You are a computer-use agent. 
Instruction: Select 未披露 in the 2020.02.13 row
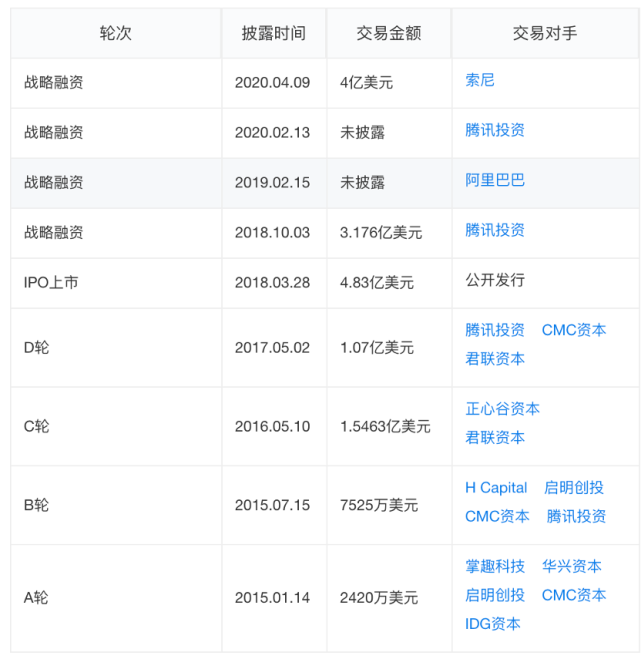[362, 132]
